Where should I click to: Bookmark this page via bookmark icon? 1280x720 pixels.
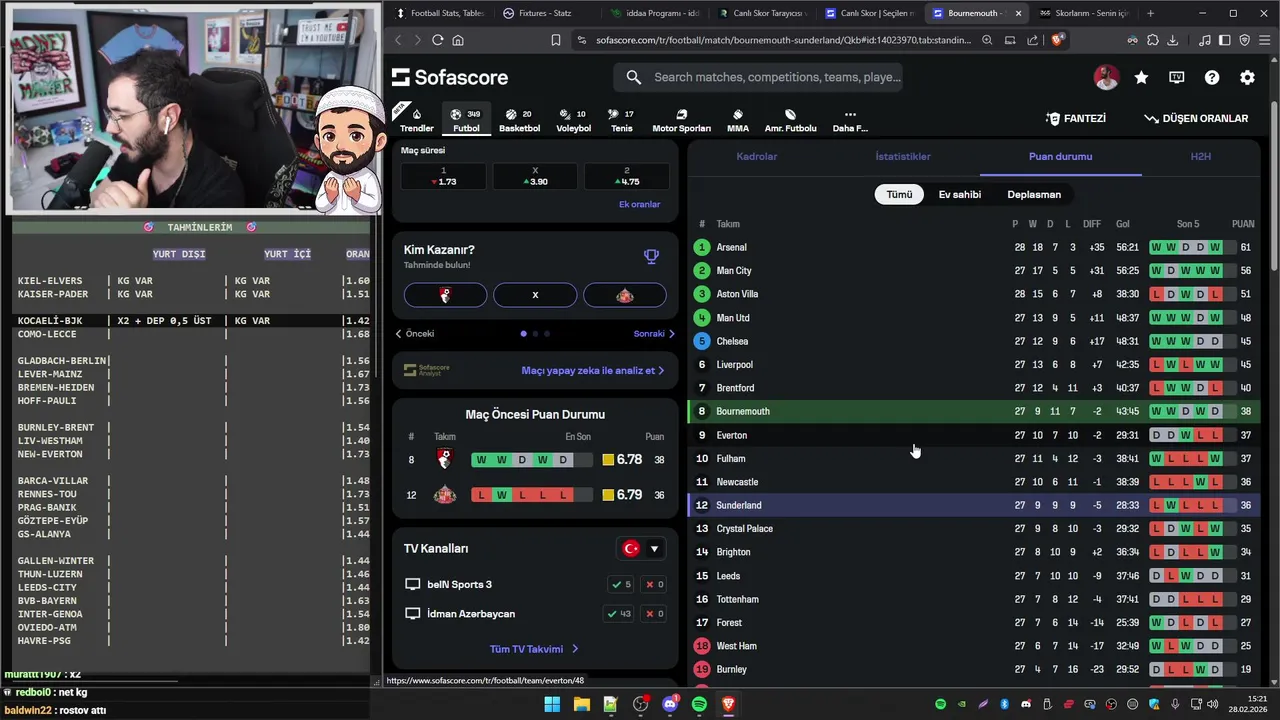tap(556, 40)
